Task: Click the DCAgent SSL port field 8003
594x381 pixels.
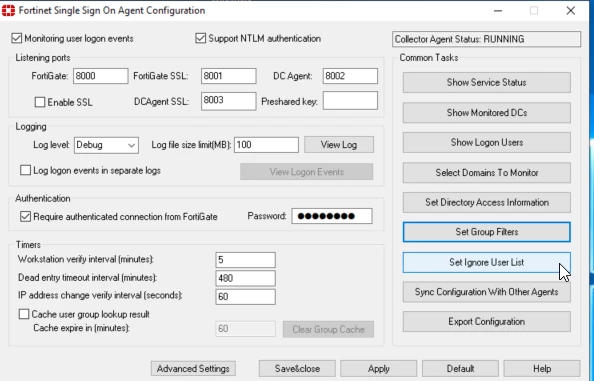Action: coord(228,101)
